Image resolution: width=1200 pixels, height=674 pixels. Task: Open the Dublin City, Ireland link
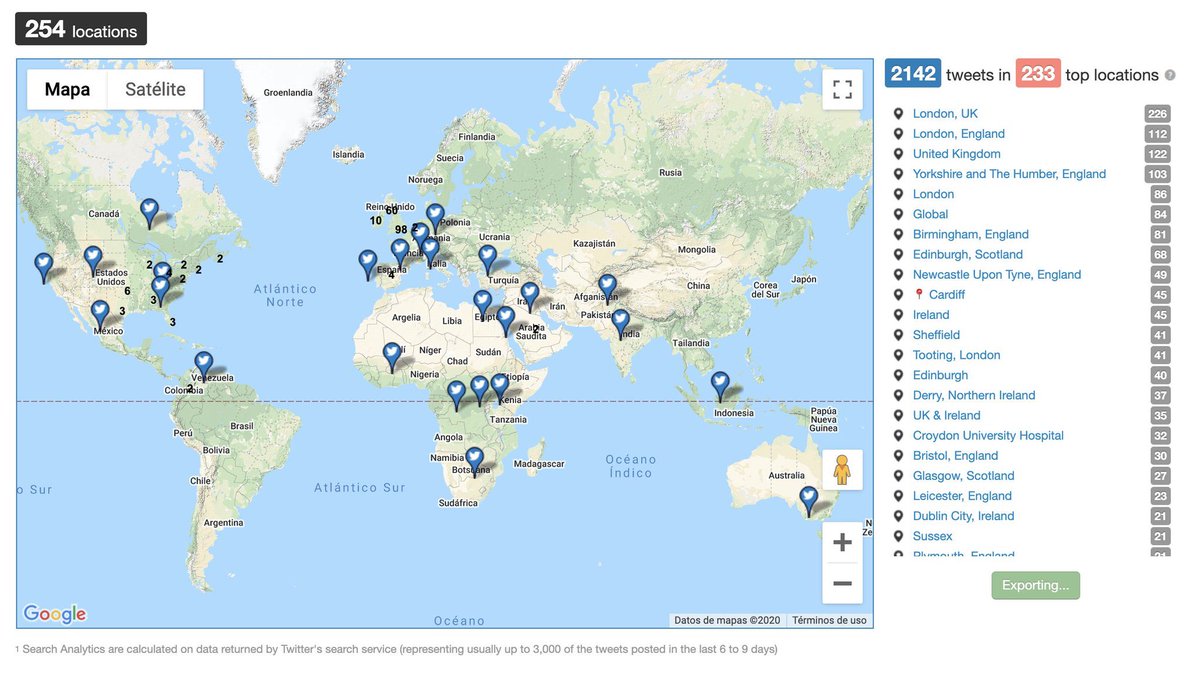(963, 516)
